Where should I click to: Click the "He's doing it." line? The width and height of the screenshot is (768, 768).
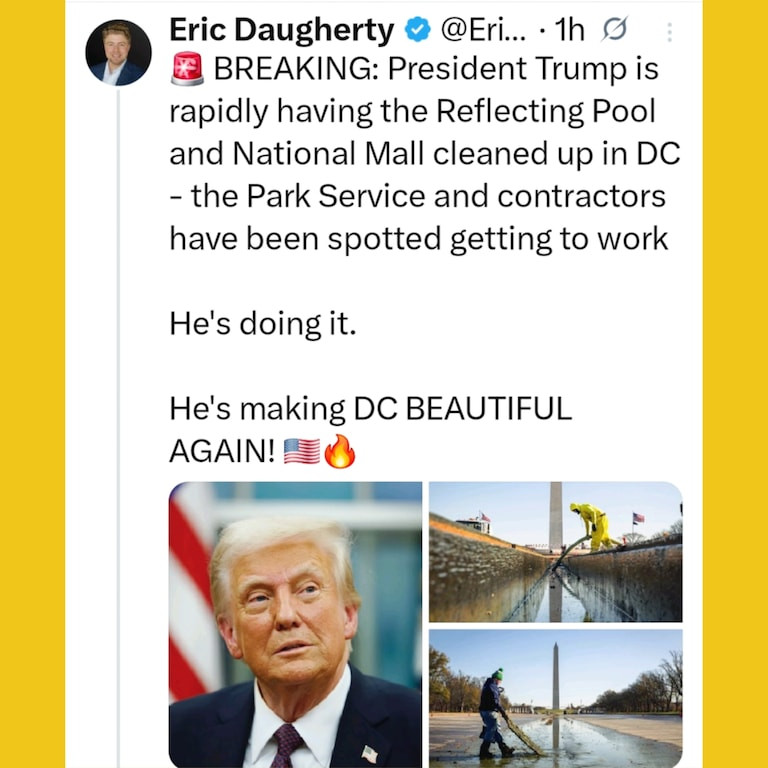263,325
